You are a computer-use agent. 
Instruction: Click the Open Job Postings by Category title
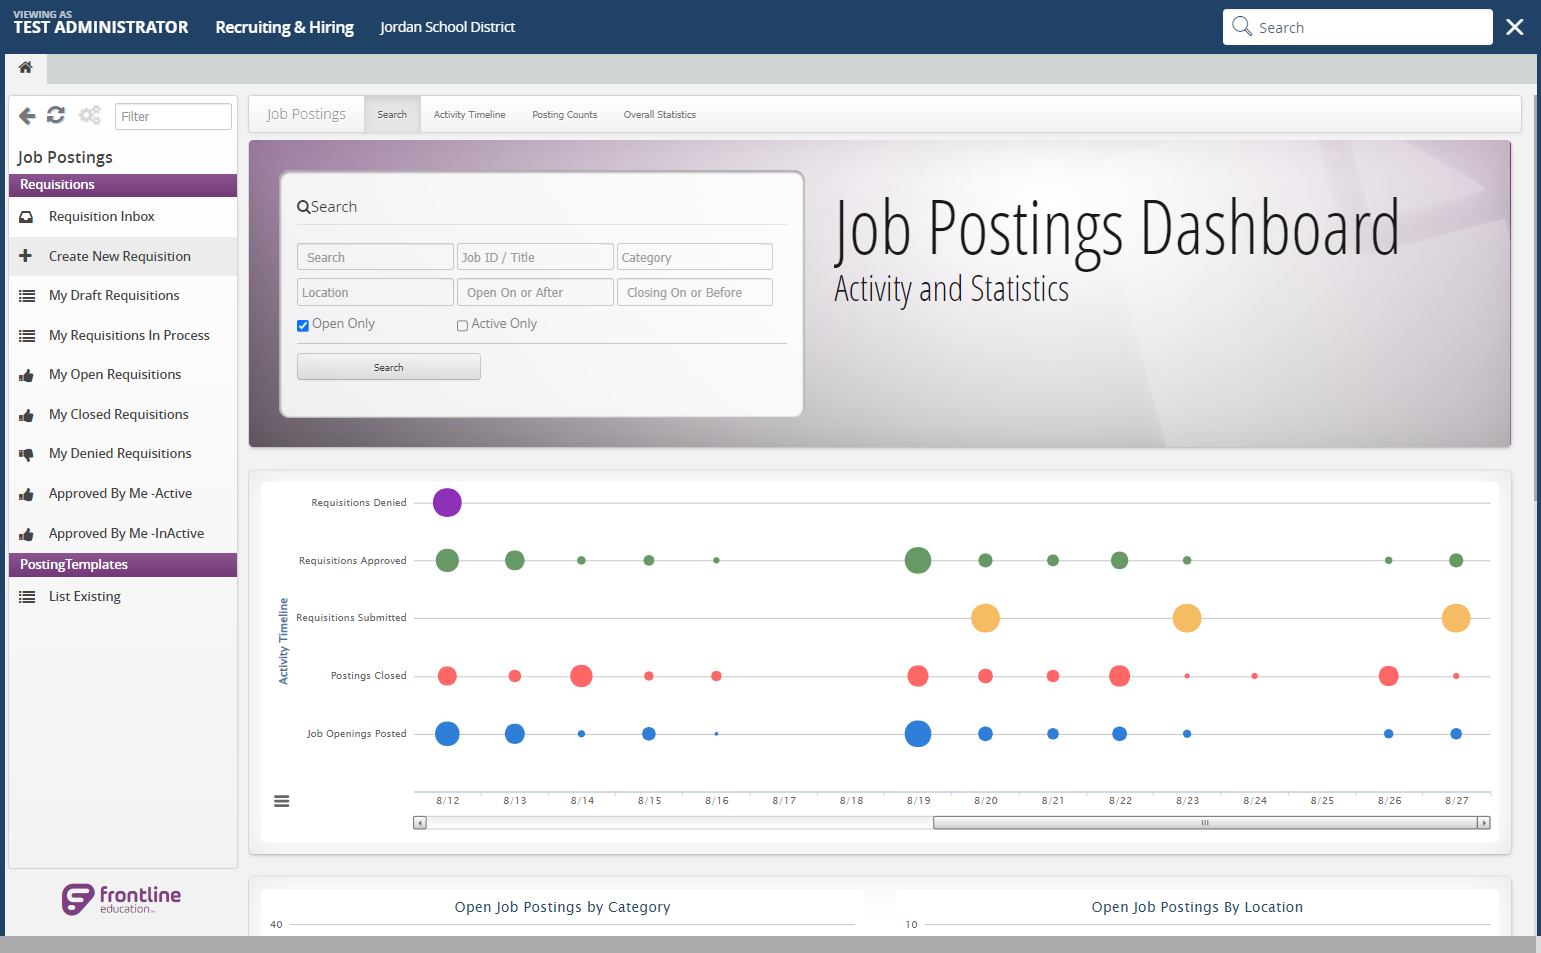tap(563, 907)
